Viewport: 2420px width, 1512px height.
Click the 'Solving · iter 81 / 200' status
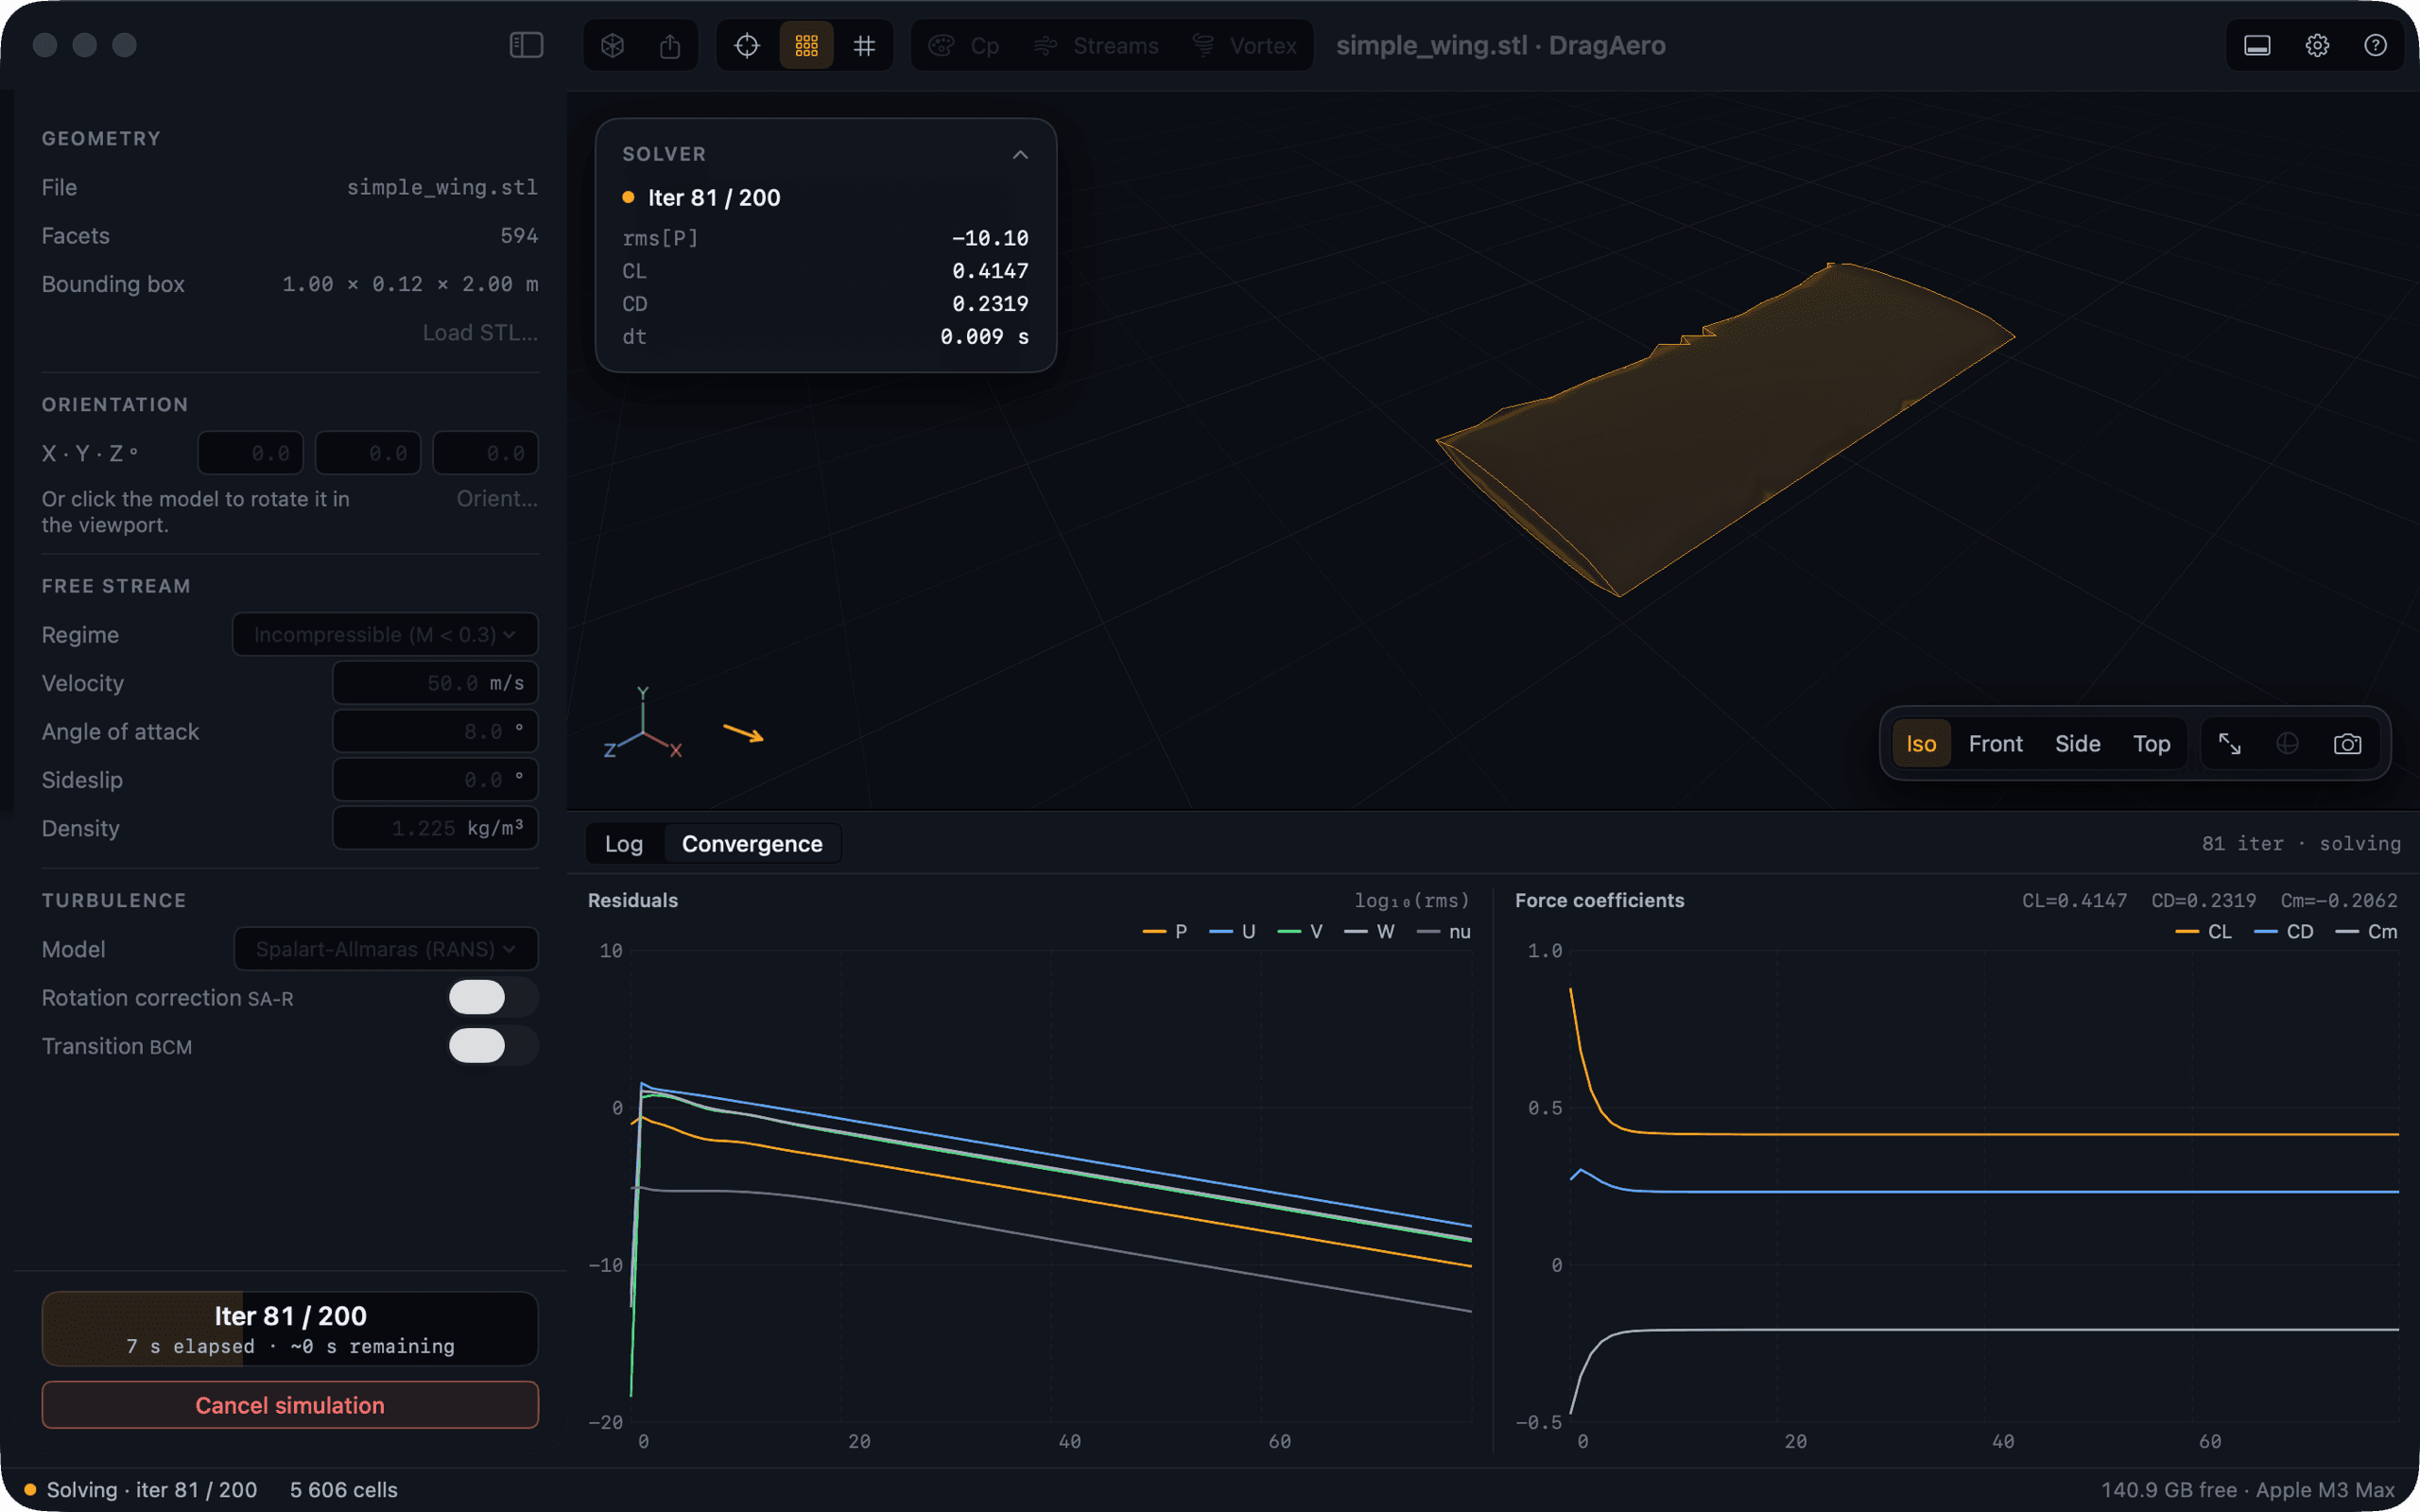[x=141, y=1489]
